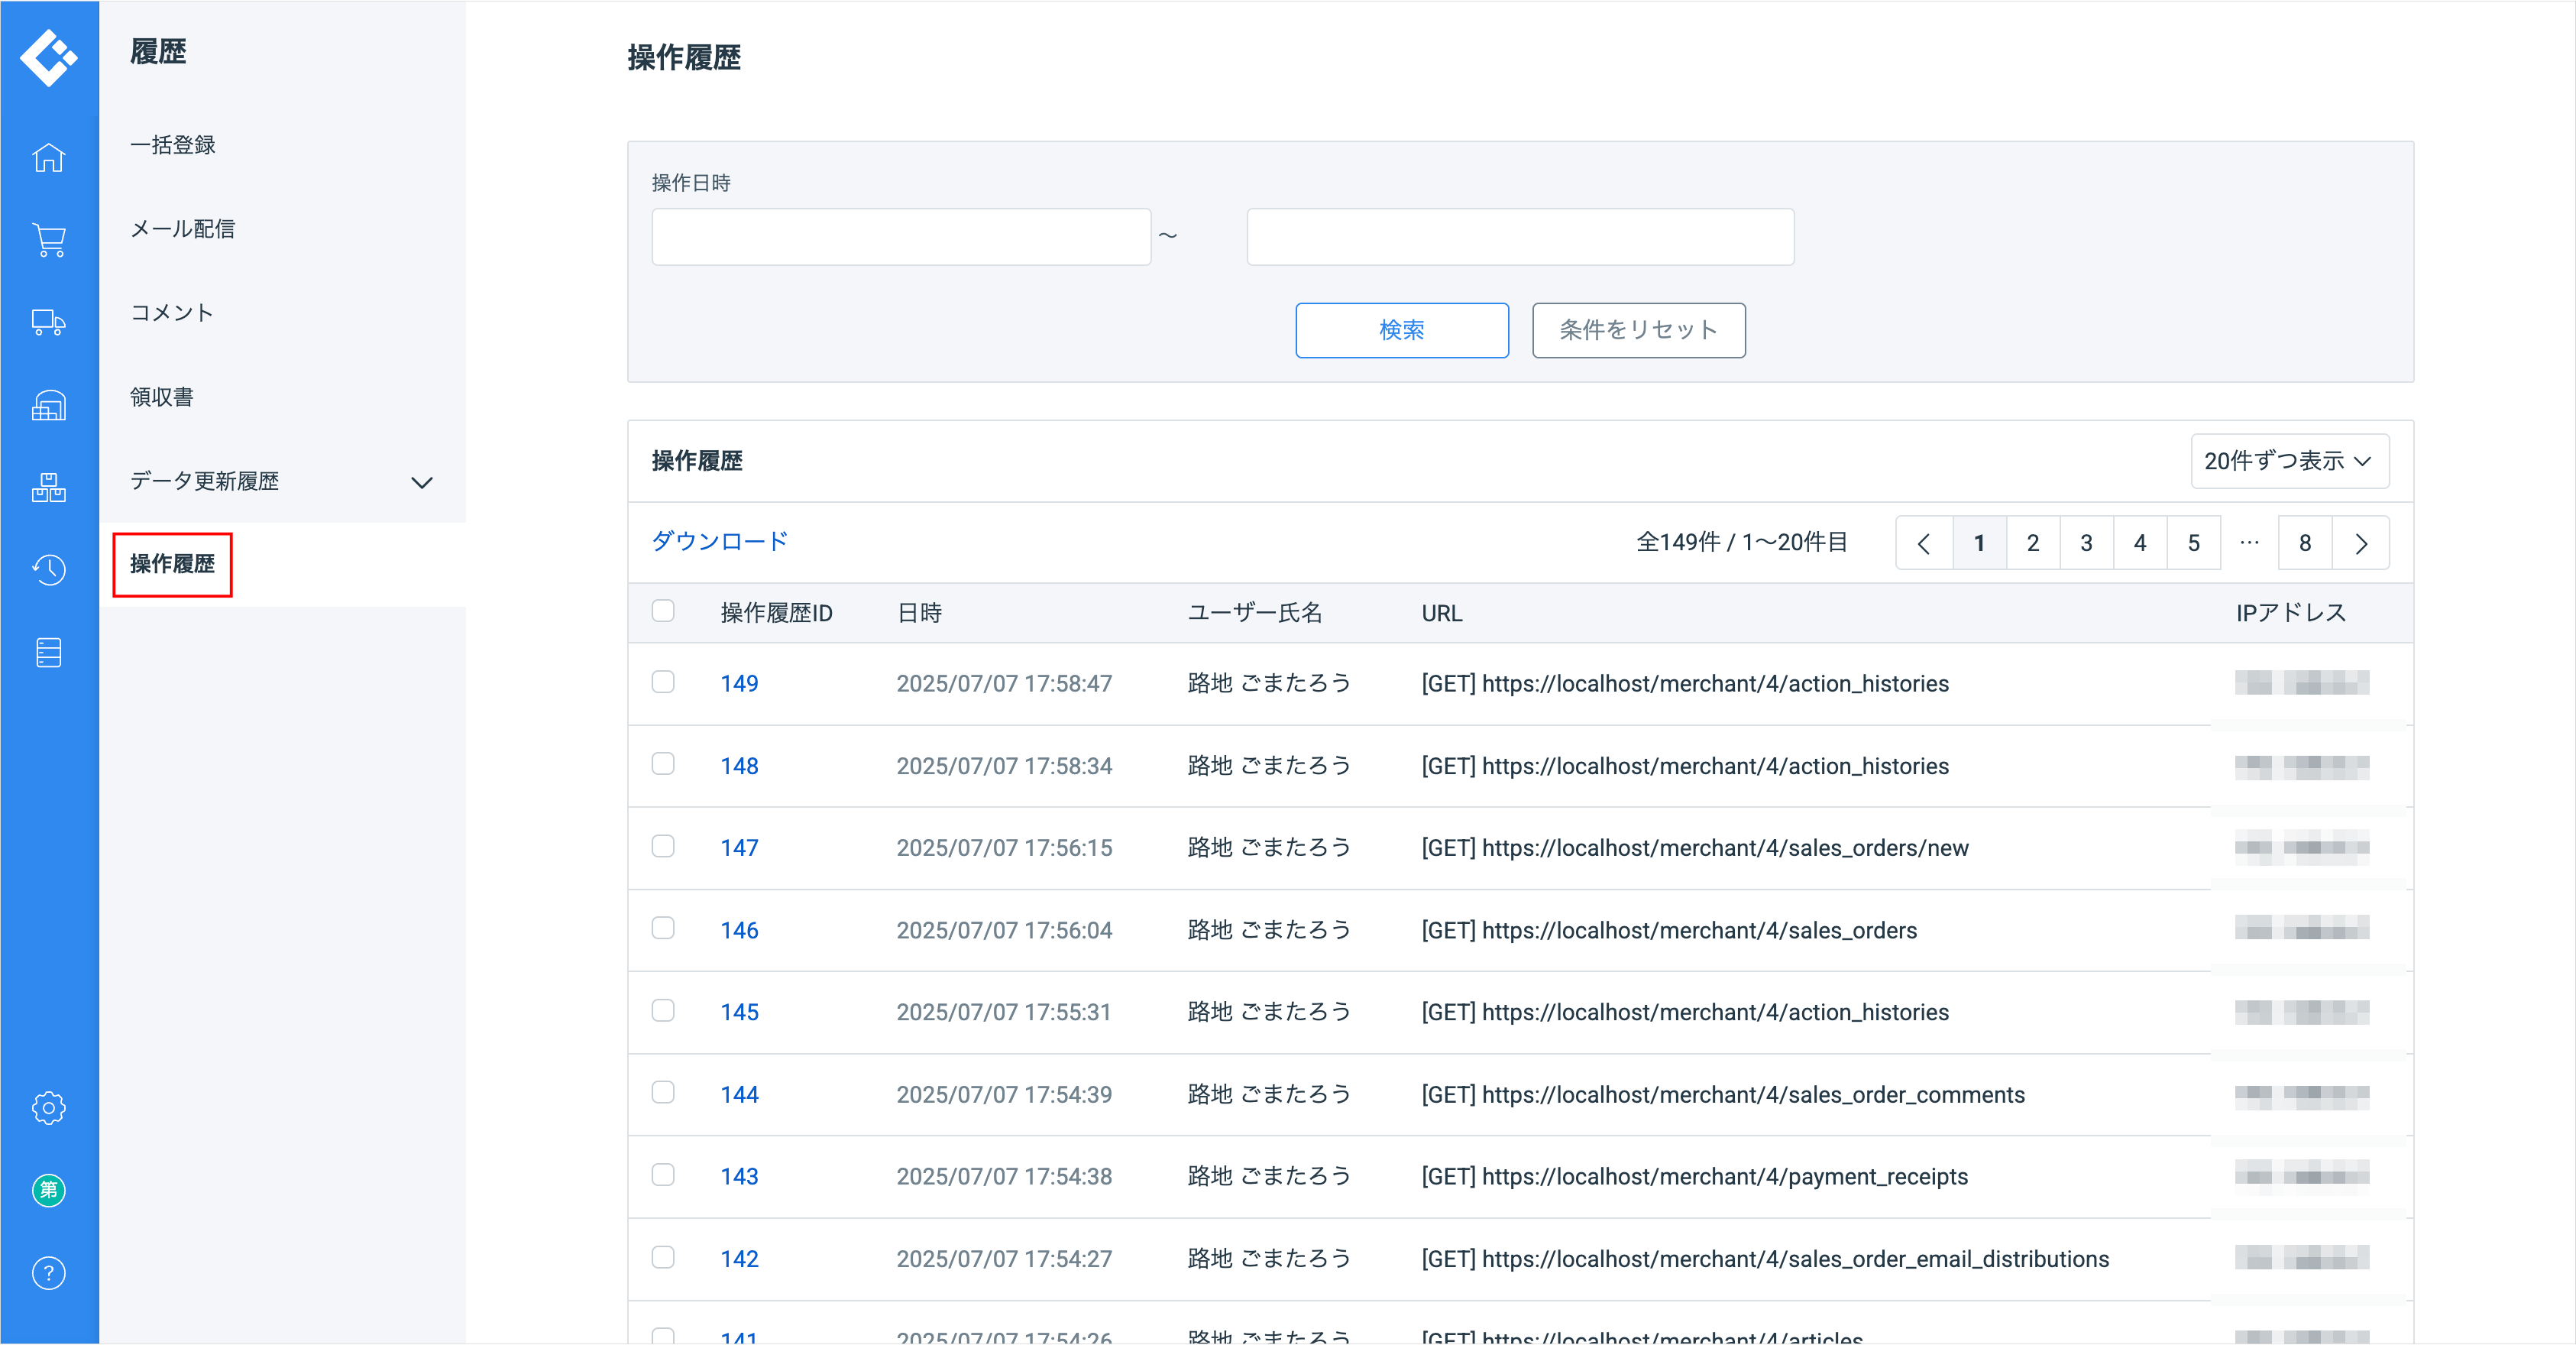Go to page 4 in pagination

tap(2140, 543)
